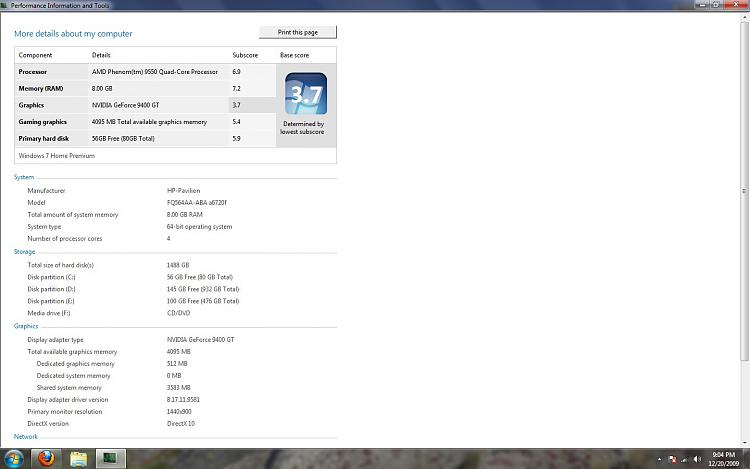Select the Processor row label

pyautogui.click(x=33, y=72)
